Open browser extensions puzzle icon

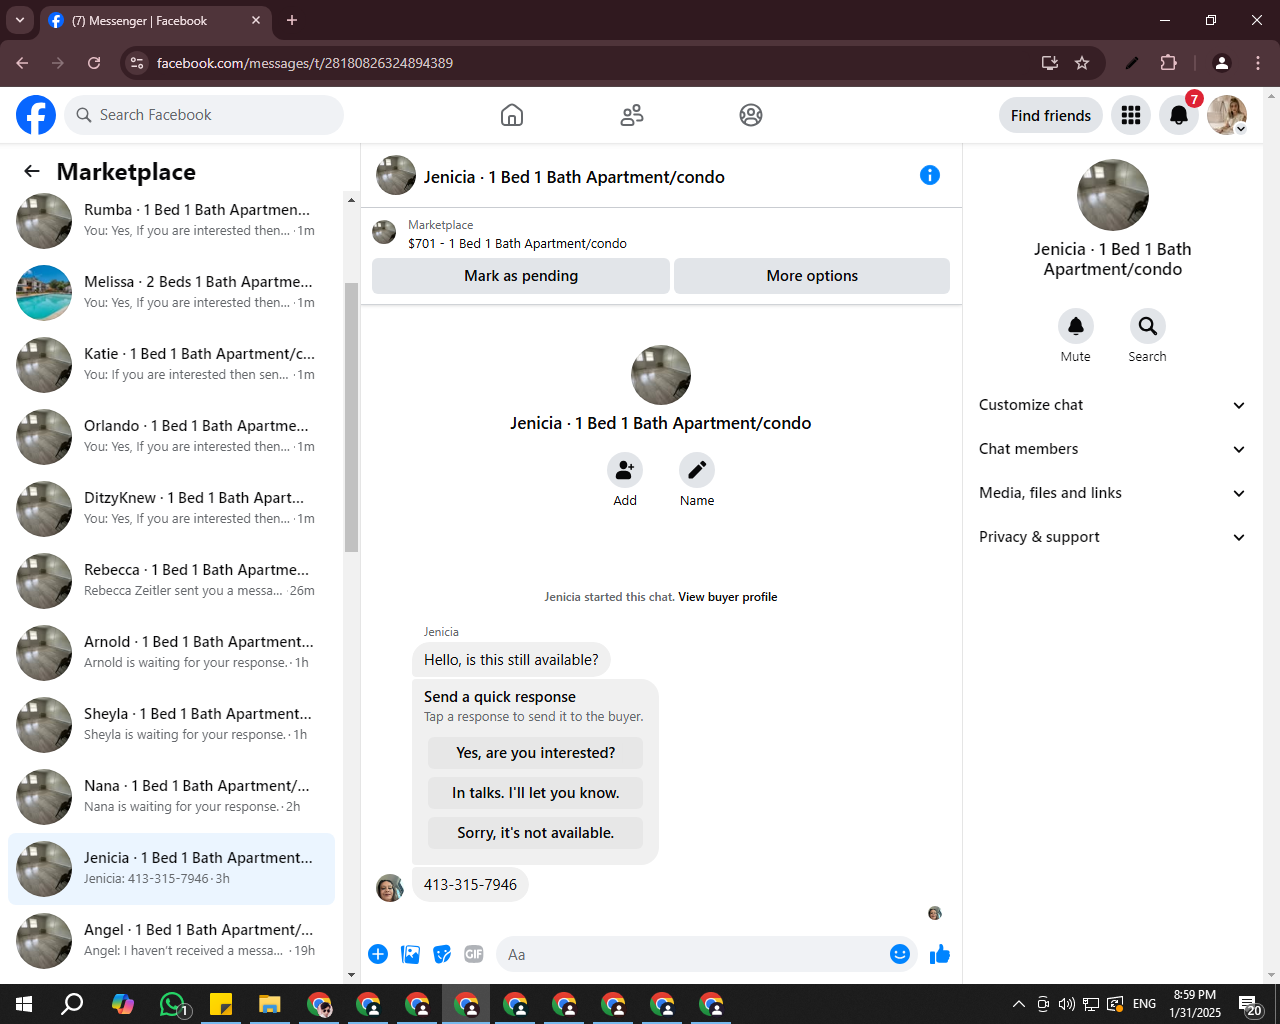[x=1168, y=63]
